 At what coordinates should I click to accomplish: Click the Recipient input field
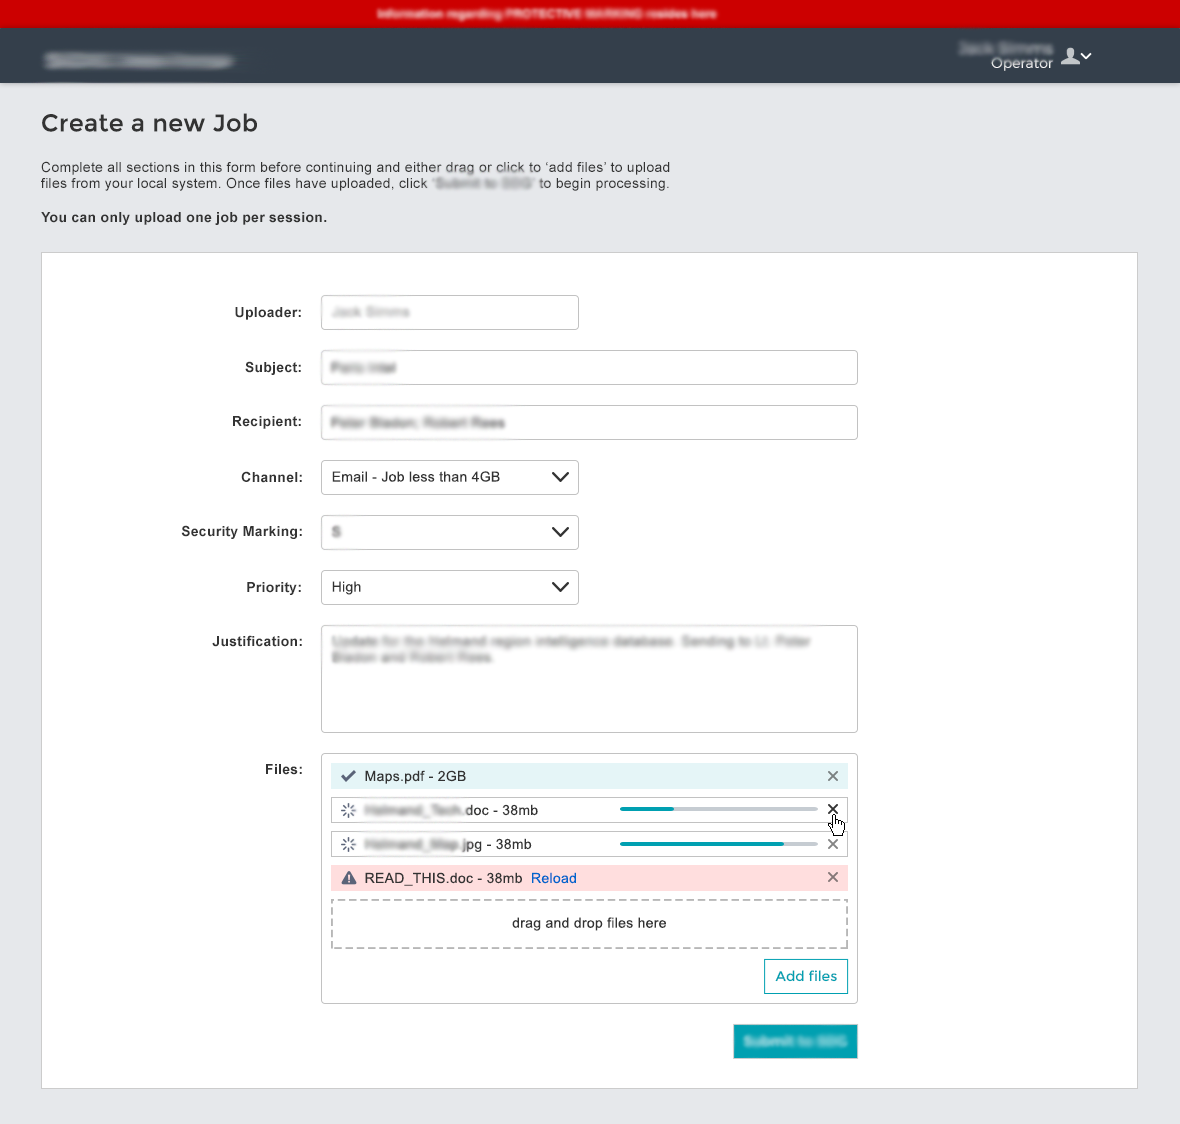(x=588, y=422)
